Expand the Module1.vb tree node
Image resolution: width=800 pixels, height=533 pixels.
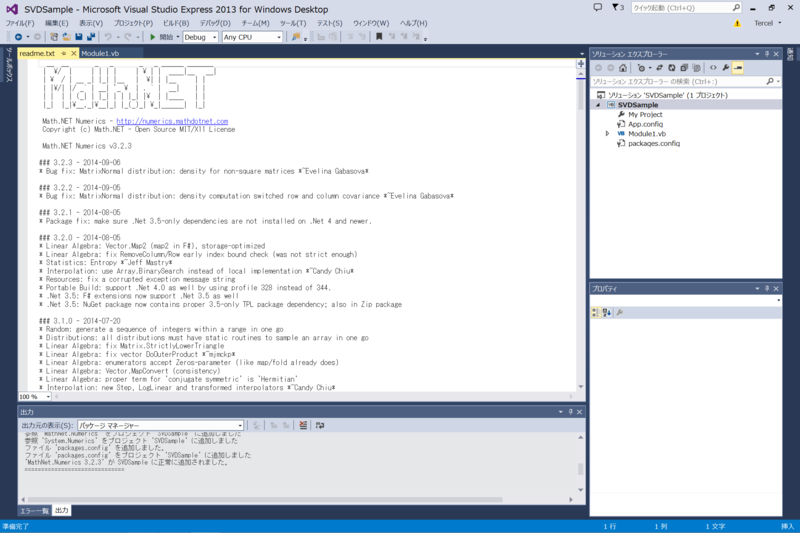pyautogui.click(x=608, y=134)
